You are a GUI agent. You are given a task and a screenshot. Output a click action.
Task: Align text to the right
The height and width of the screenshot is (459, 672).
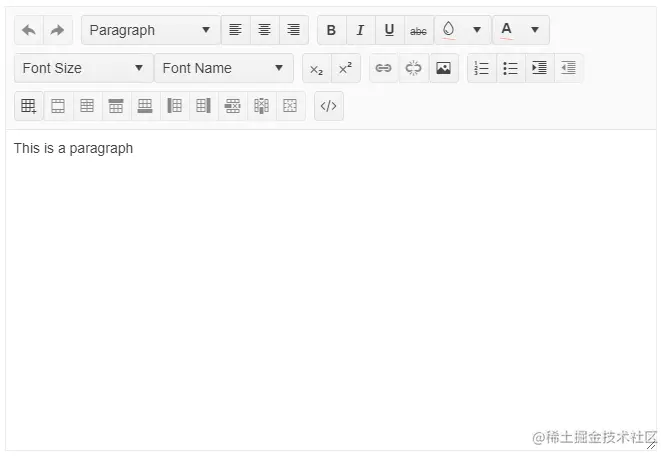294,30
